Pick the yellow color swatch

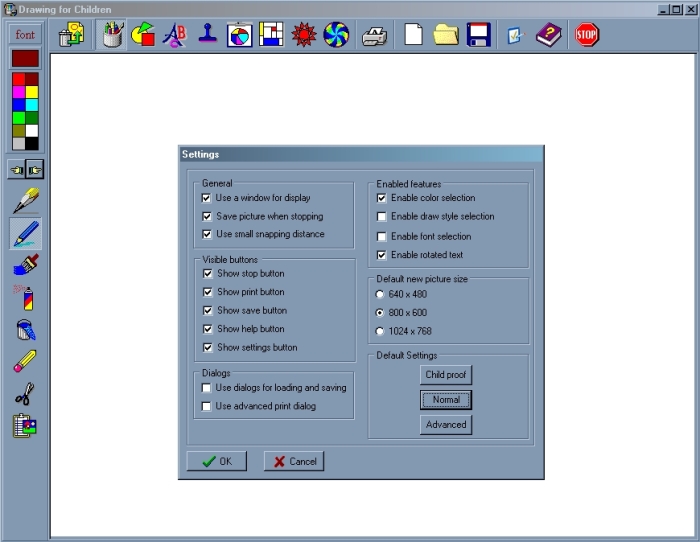[x=32, y=92]
